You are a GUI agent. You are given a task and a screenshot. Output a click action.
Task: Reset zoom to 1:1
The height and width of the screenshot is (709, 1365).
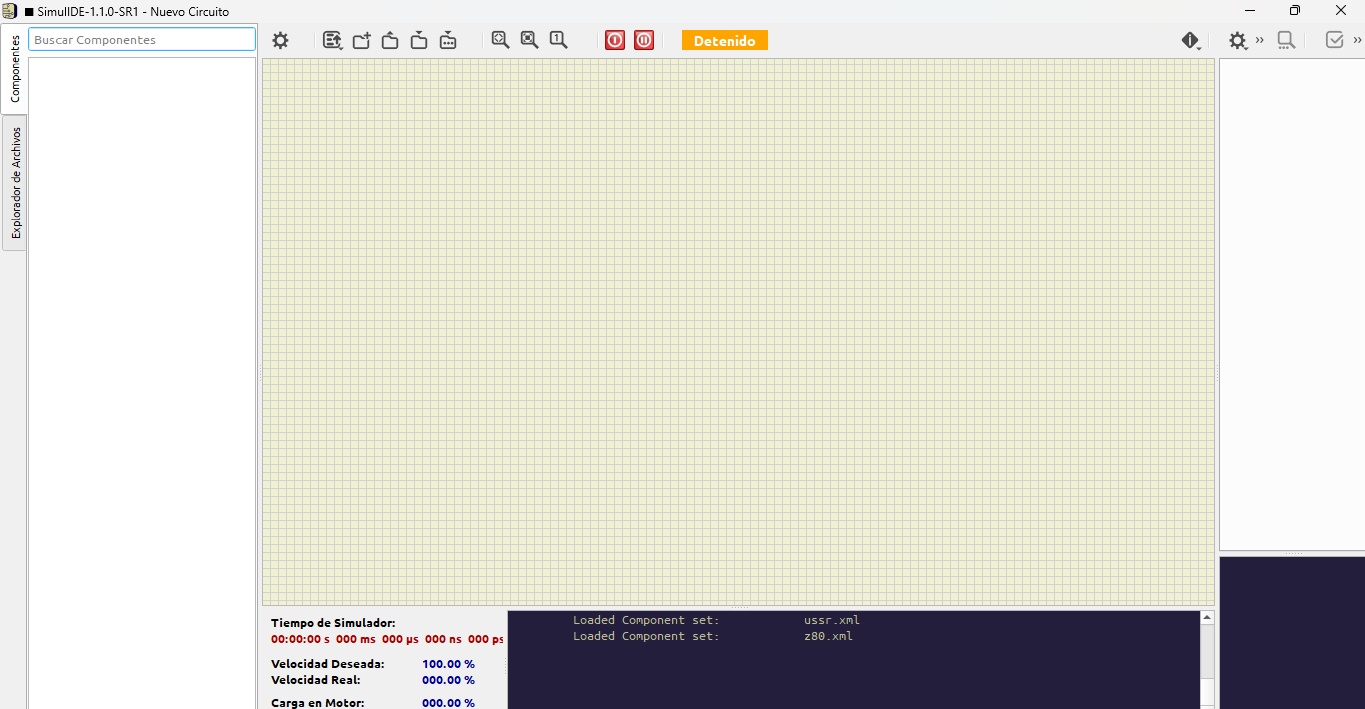click(559, 40)
